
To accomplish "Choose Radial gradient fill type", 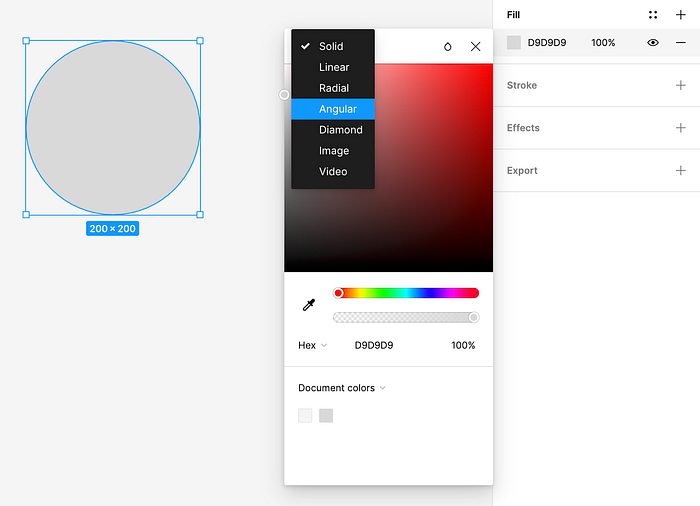I will (333, 88).
